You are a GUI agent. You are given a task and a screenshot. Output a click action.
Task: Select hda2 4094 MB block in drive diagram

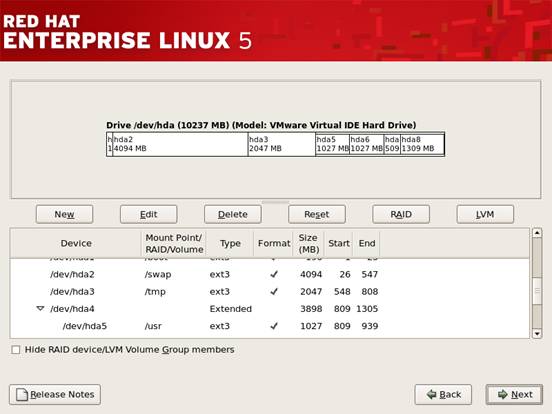180,144
